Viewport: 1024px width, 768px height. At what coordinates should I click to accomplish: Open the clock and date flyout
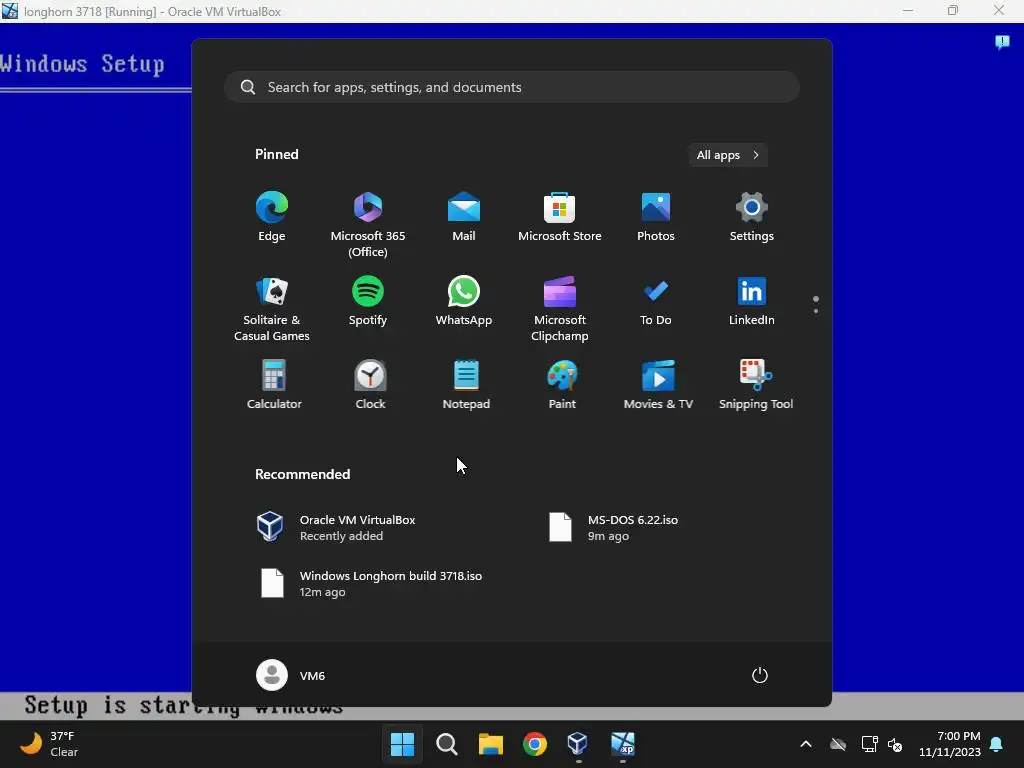click(x=950, y=744)
